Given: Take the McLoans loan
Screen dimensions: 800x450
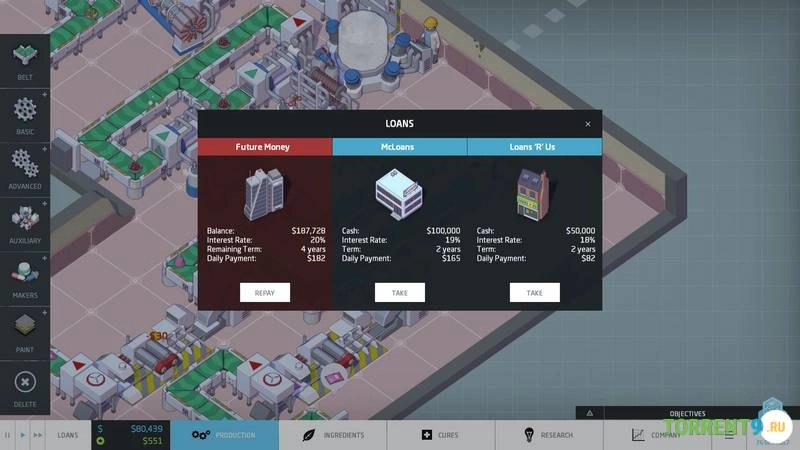Looking at the screenshot, I should (400, 292).
